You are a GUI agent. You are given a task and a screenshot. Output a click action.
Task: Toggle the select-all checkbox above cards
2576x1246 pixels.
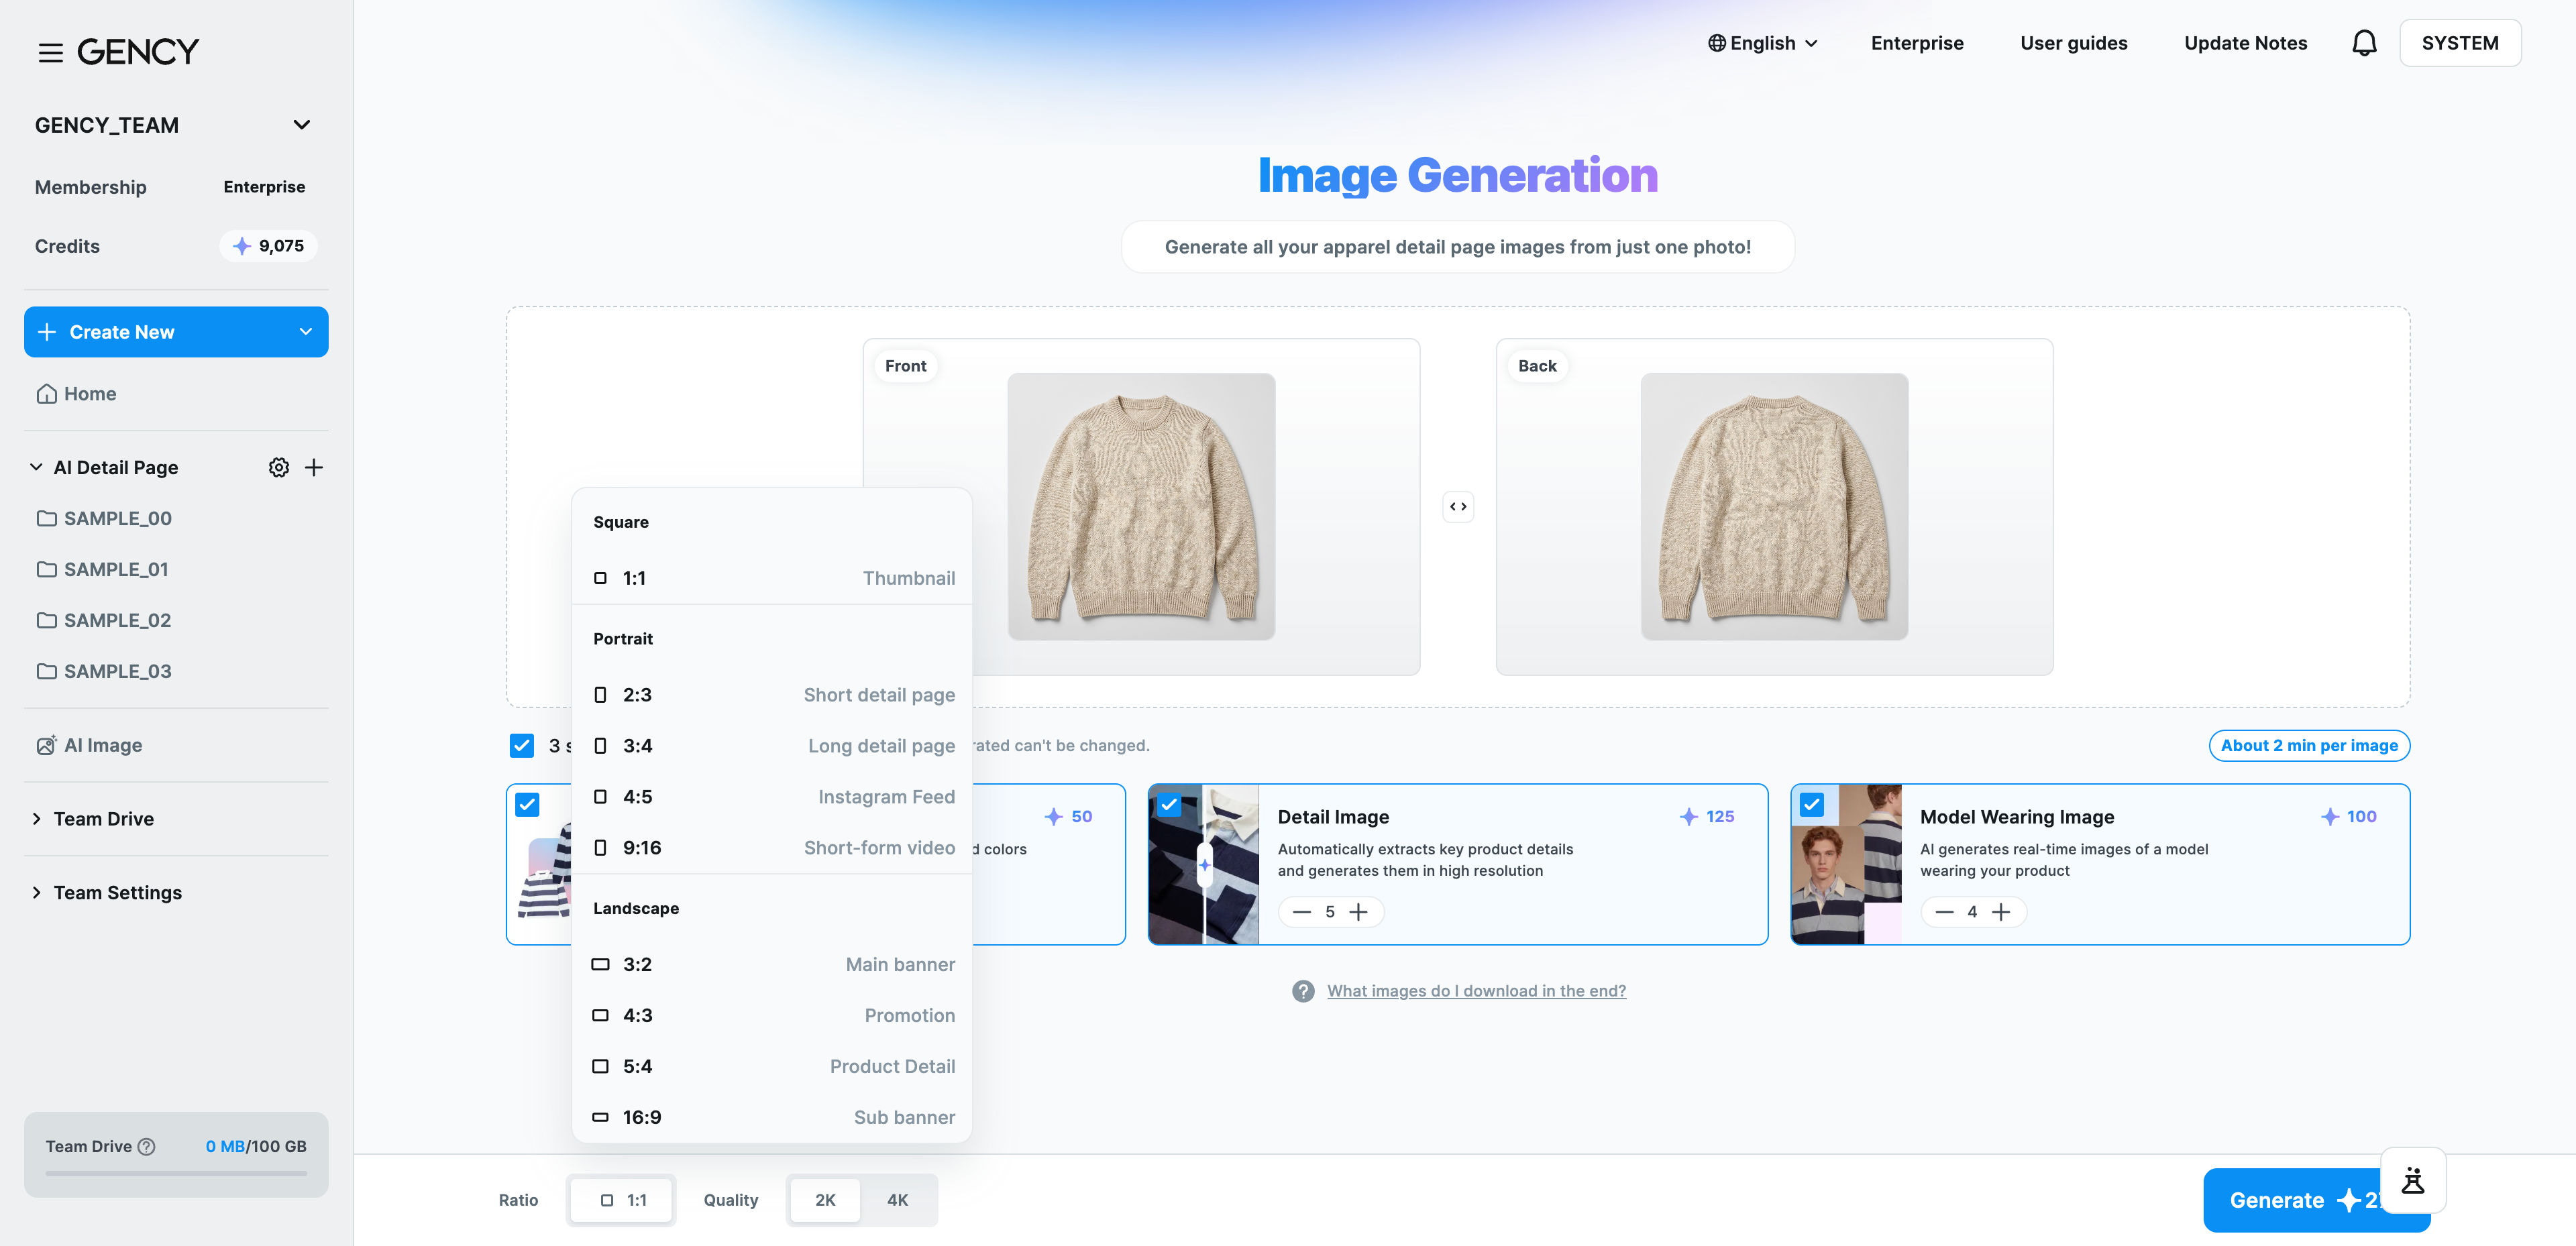[522, 745]
